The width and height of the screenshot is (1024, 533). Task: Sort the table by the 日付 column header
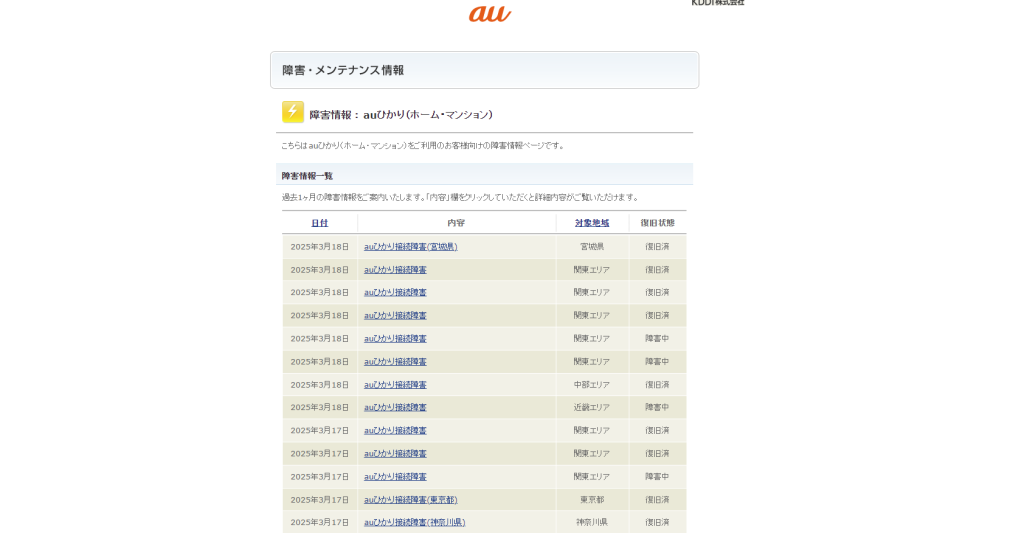pos(319,223)
